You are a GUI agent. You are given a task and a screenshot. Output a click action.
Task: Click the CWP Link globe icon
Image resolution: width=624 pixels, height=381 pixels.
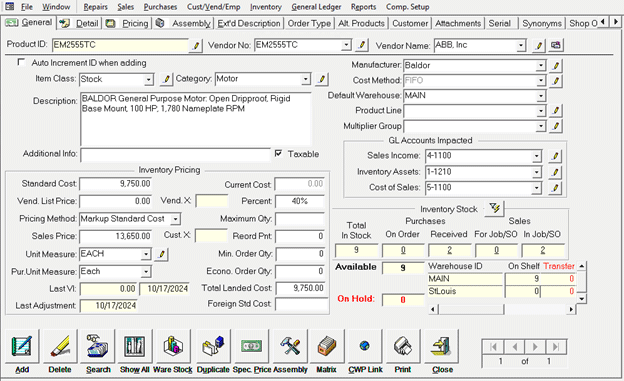tap(365, 346)
